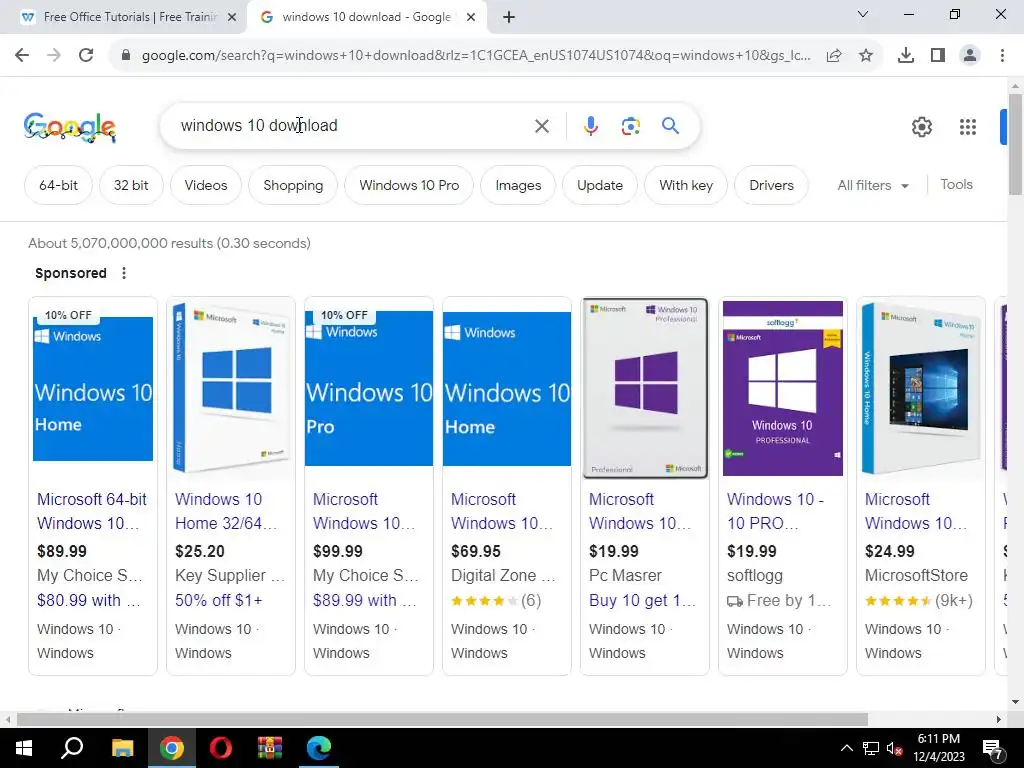Go back to the previous page
Image resolution: width=1024 pixels, height=768 pixels.
(x=22, y=56)
